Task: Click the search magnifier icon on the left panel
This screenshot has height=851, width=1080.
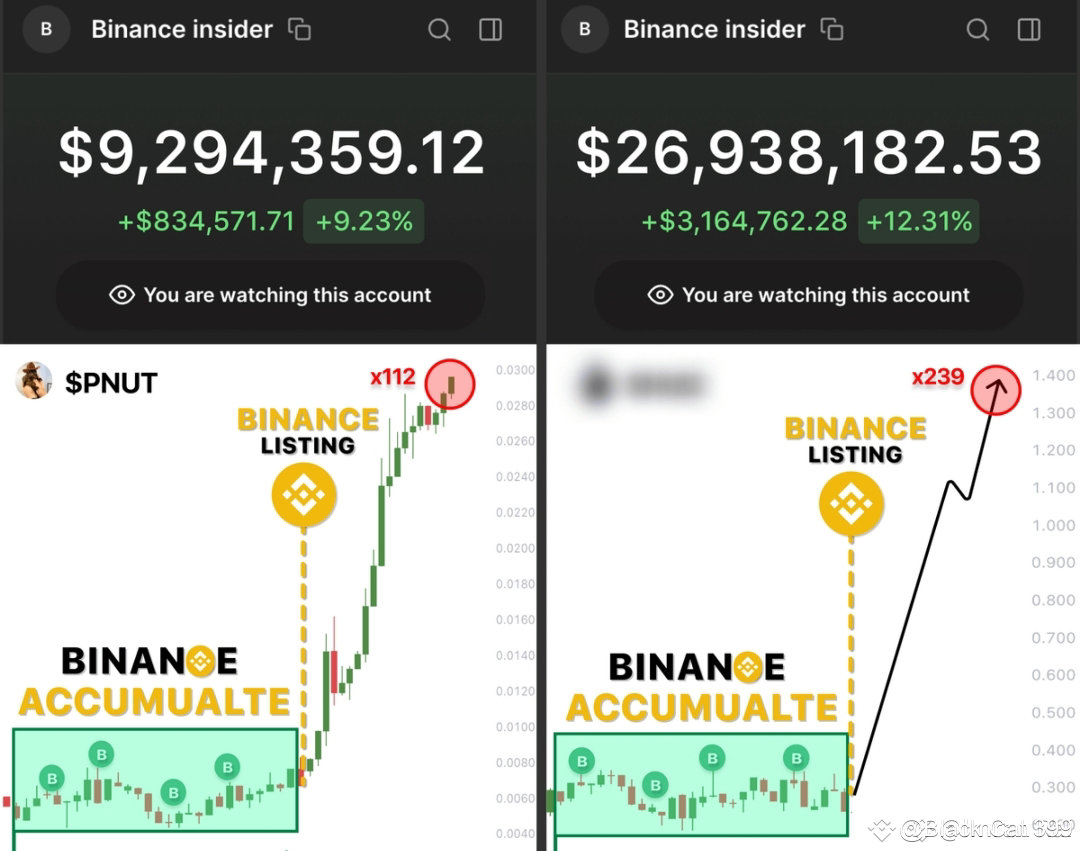Action: [x=440, y=29]
